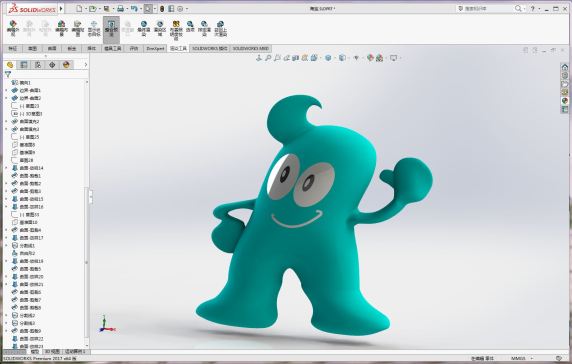Save the document with the Save icon
The height and width of the screenshot is (364, 572).
107,8
